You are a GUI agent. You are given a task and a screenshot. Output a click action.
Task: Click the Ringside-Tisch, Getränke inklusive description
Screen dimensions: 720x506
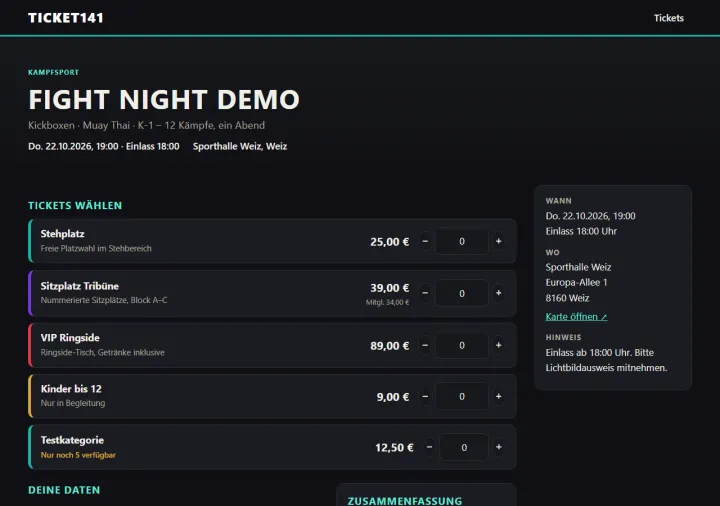point(102,352)
